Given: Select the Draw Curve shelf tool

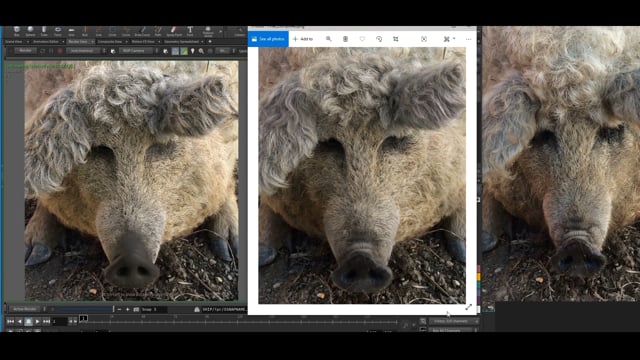Looking at the screenshot, I should [x=142, y=31].
